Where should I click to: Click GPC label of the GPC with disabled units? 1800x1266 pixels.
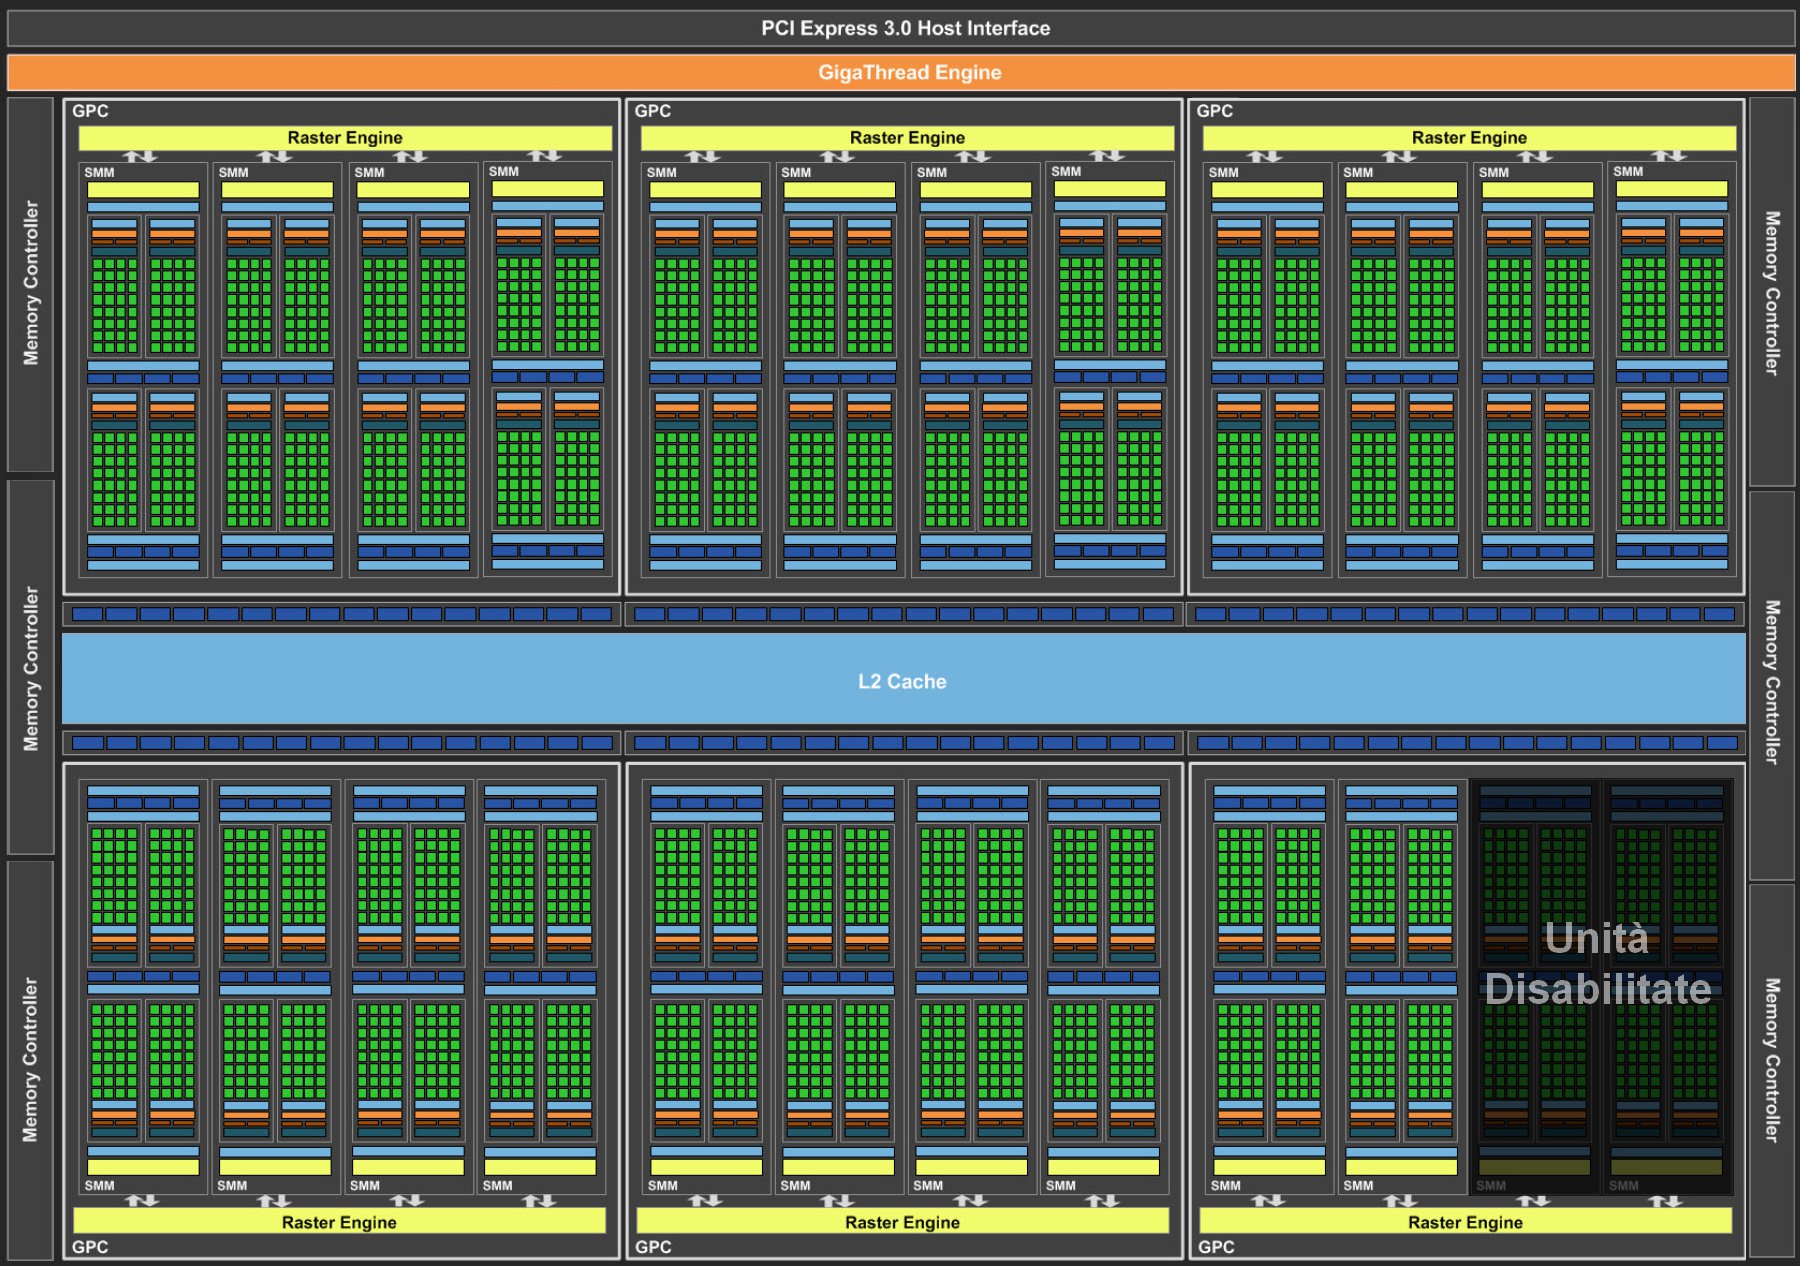tap(1216, 1247)
